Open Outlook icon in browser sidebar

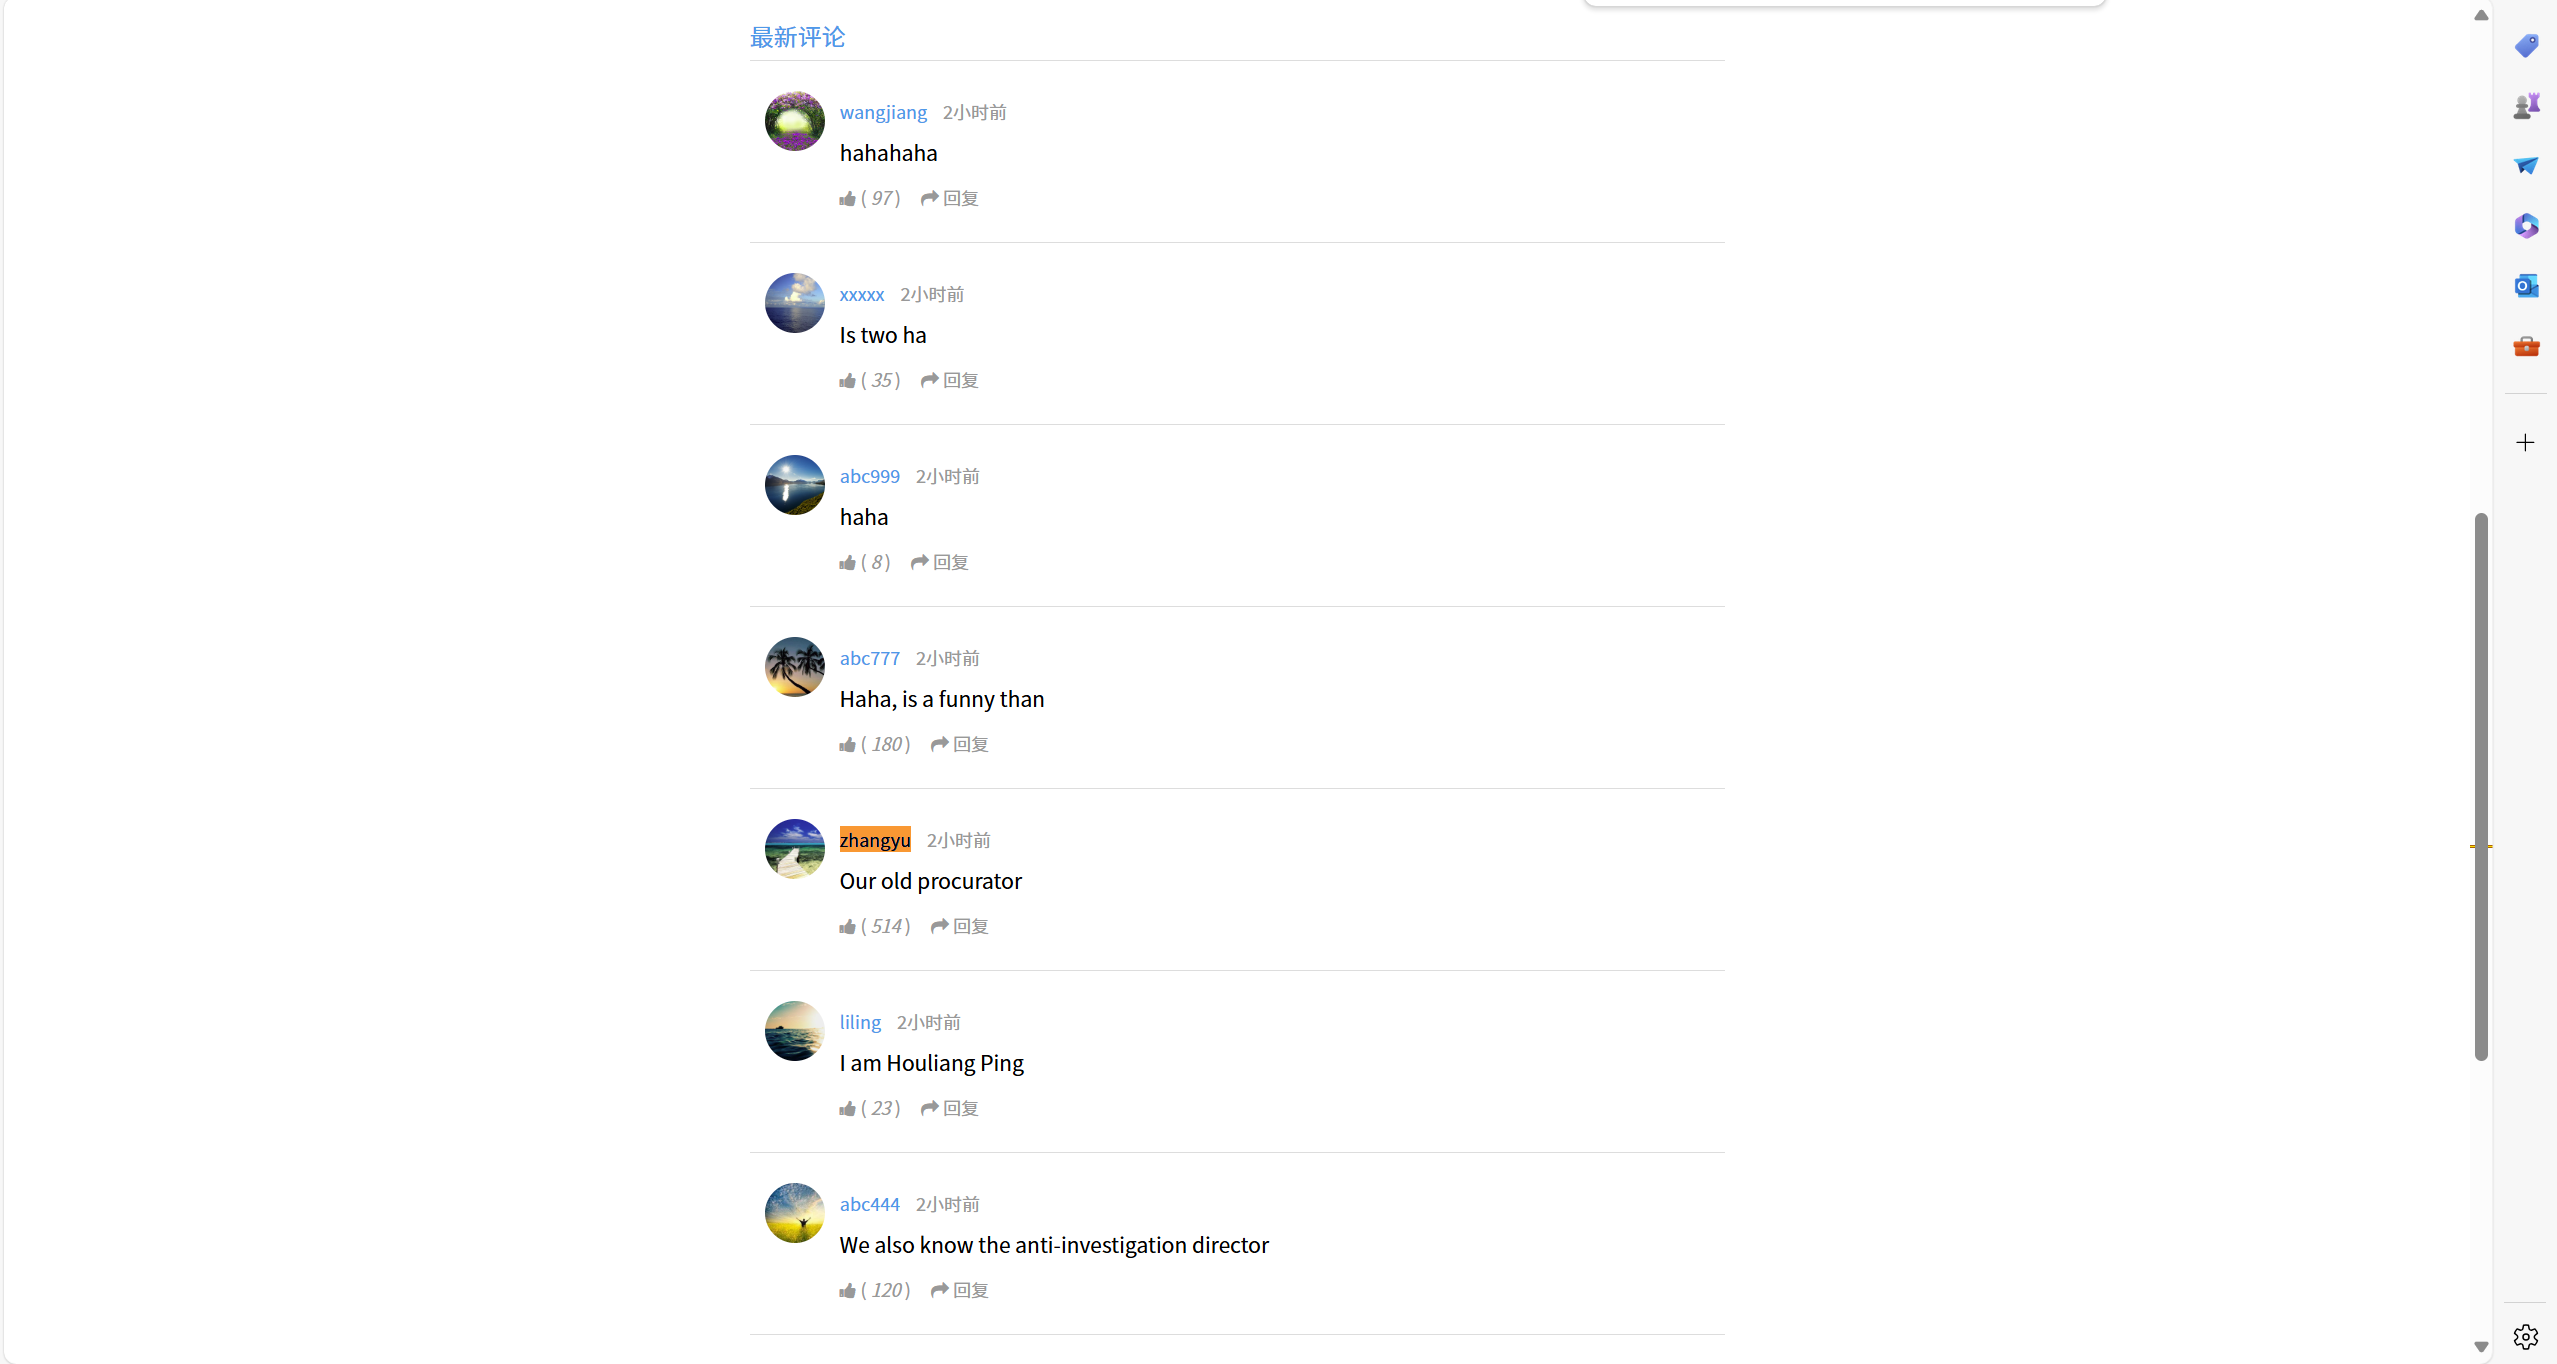point(2526,286)
